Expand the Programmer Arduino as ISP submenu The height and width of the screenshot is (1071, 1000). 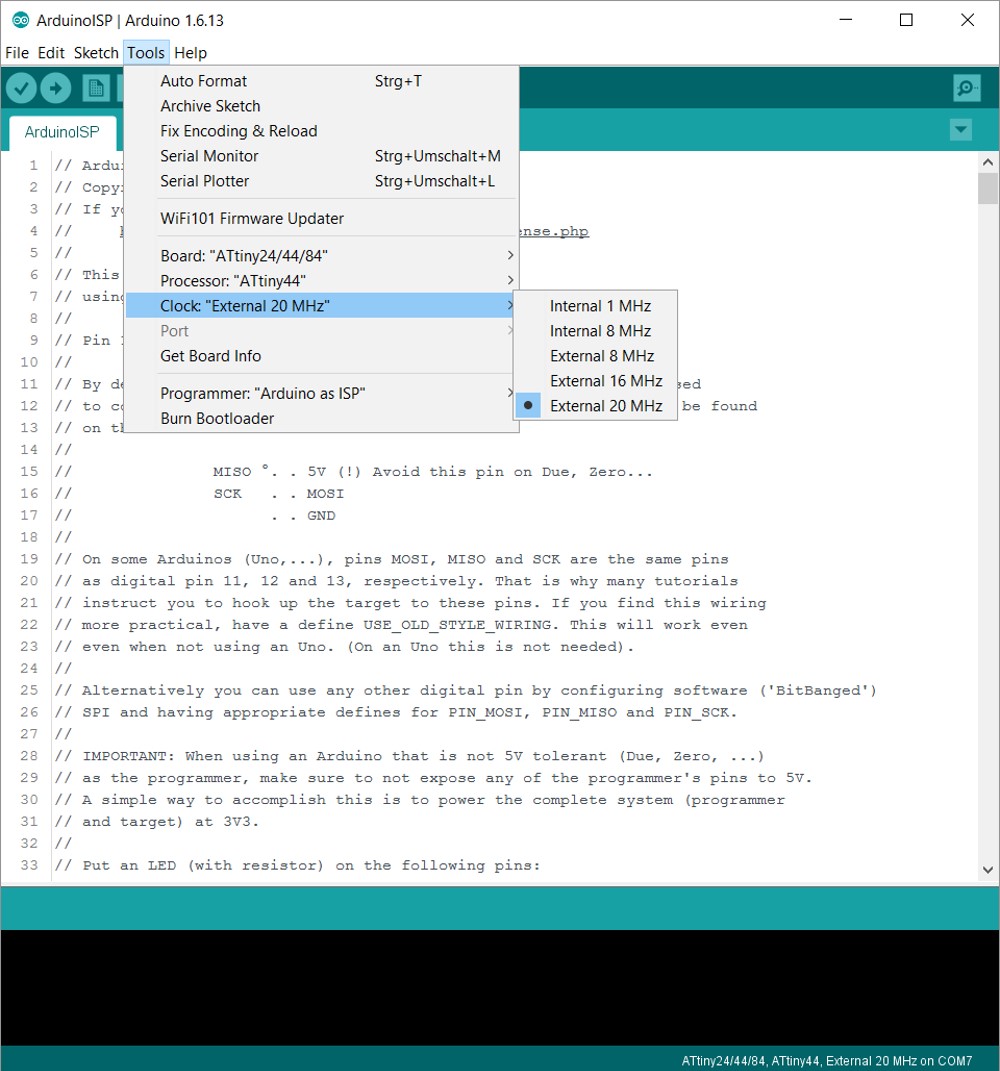pos(321,393)
